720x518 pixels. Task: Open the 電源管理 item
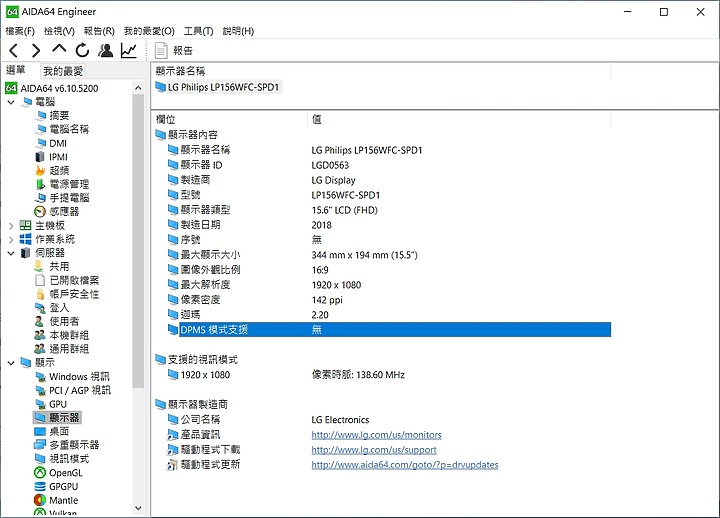click(62, 184)
